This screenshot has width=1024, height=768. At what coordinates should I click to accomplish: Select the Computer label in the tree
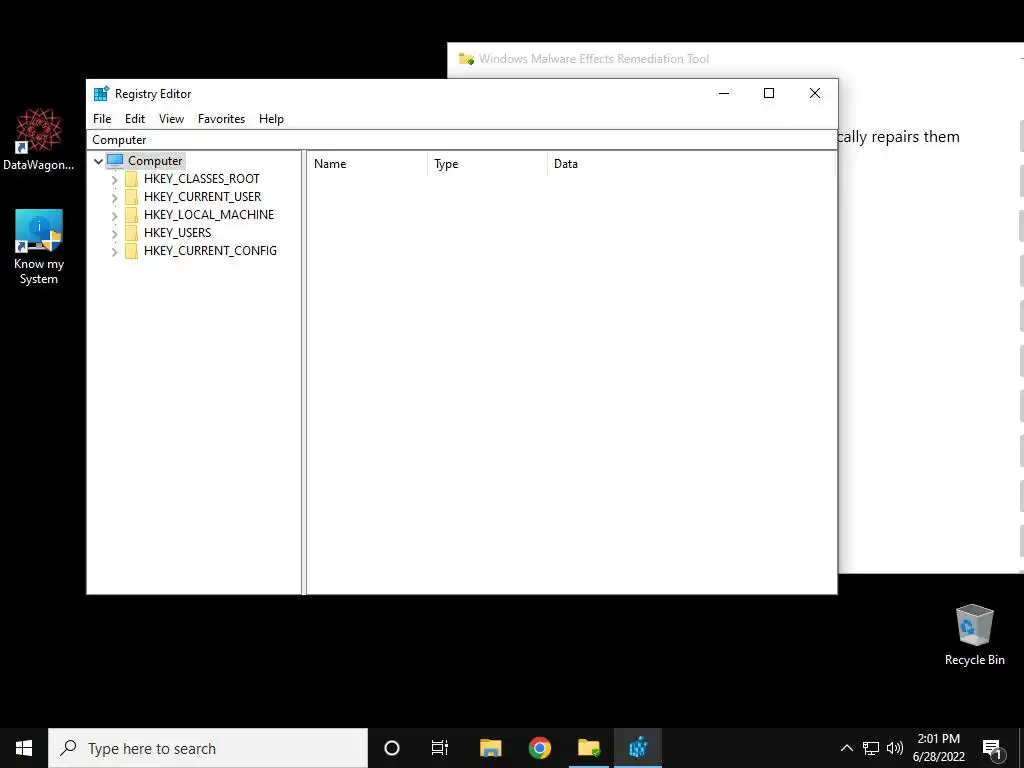tap(155, 161)
